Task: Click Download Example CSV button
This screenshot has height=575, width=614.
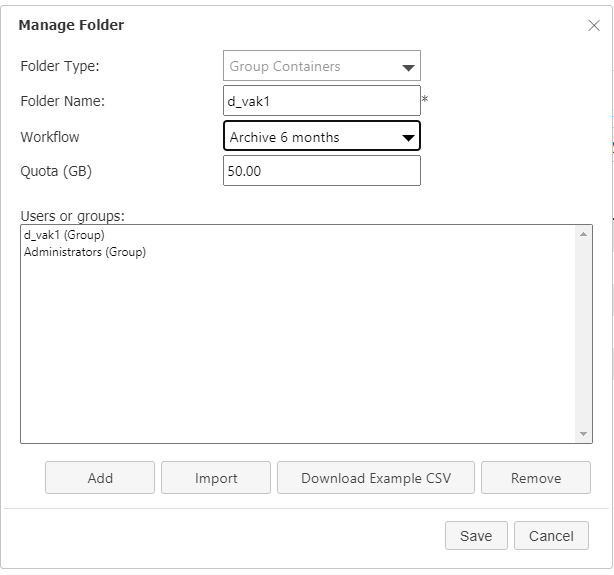Action: (x=376, y=477)
